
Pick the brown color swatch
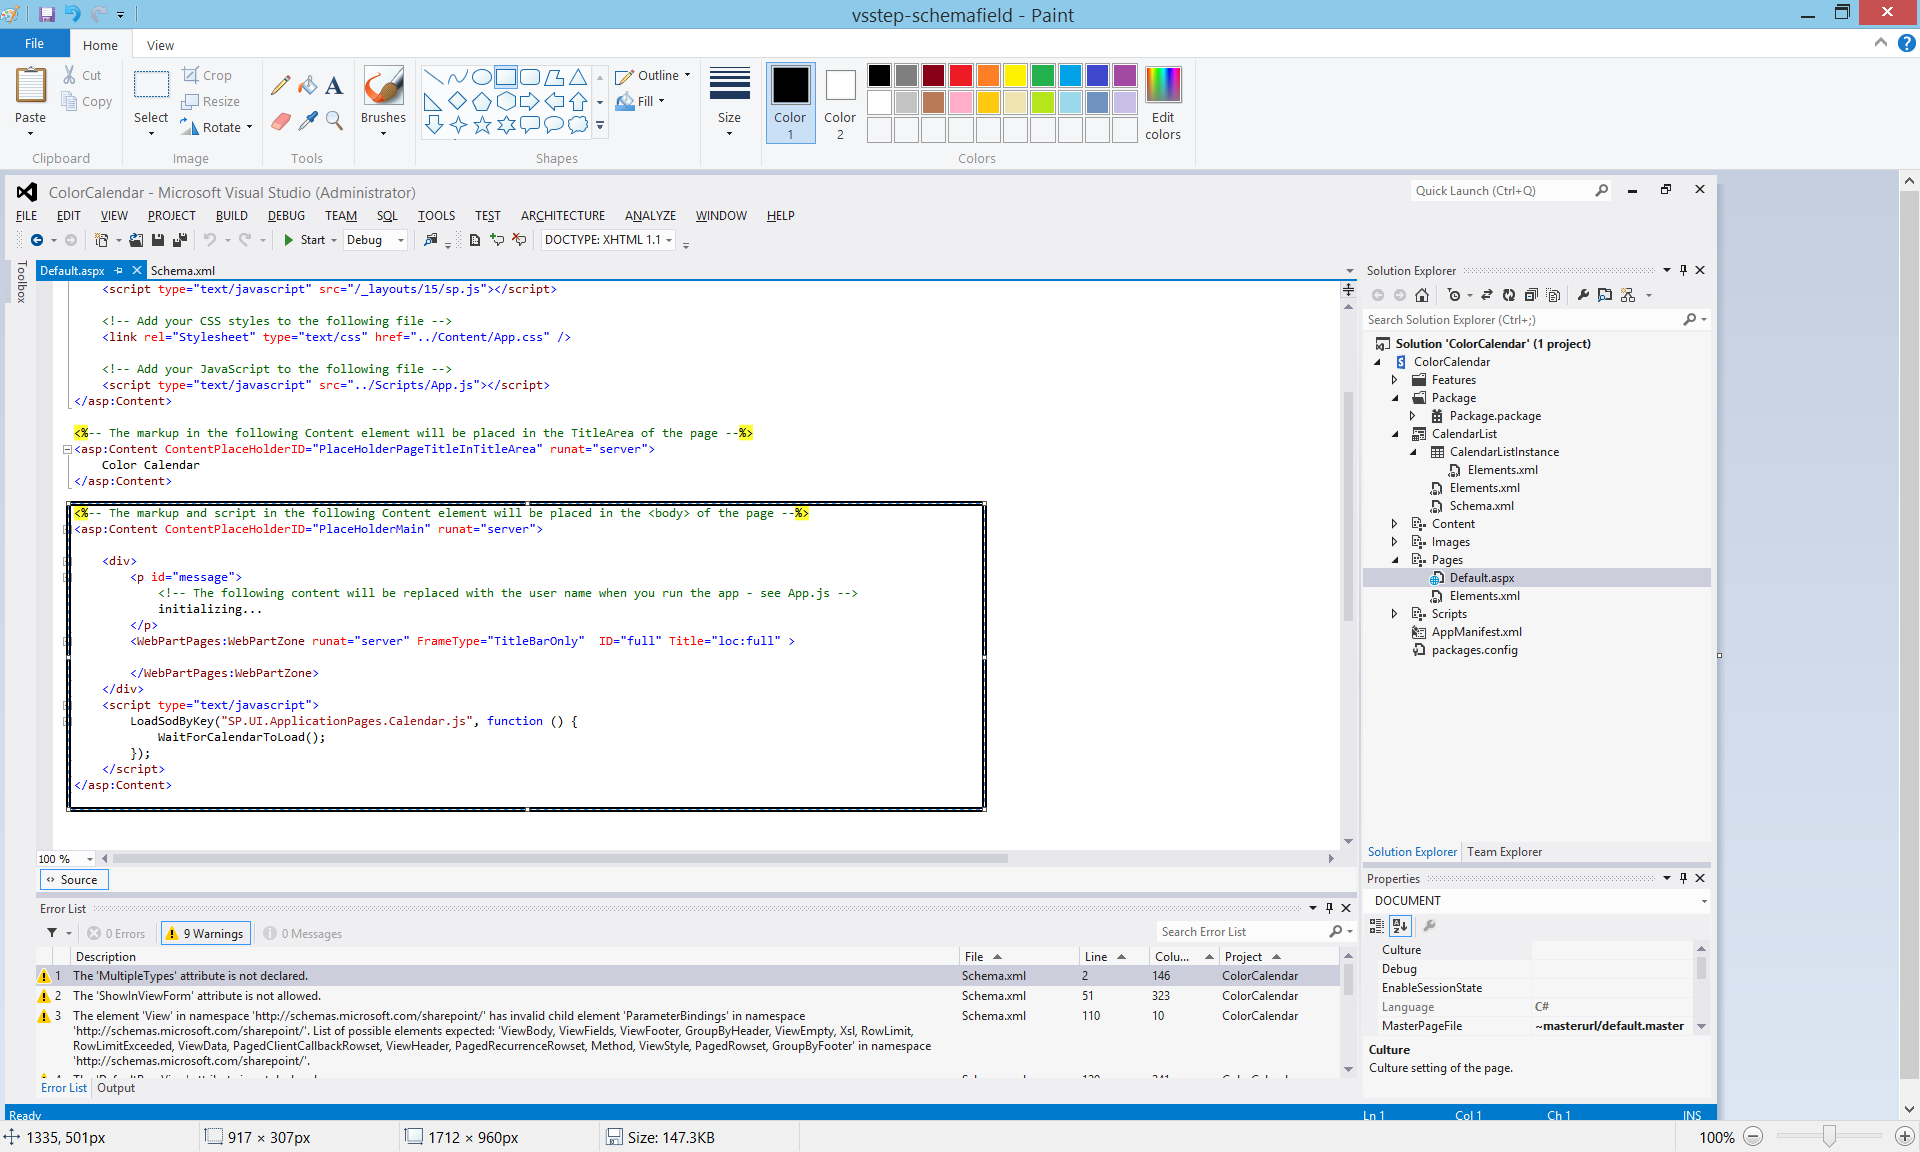[x=934, y=102]
